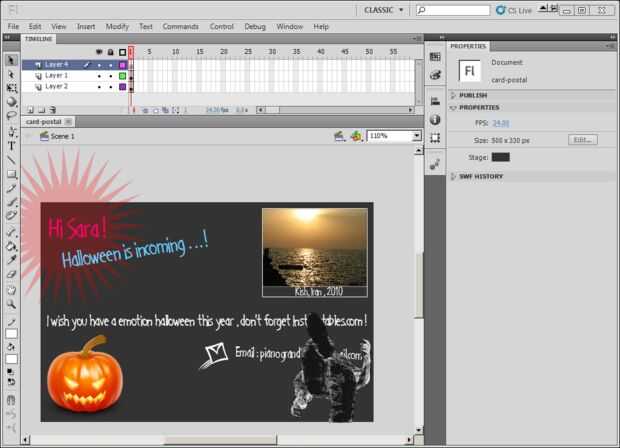
Task: Select the 3D Rotation tool
Action: tap(11, 102)
